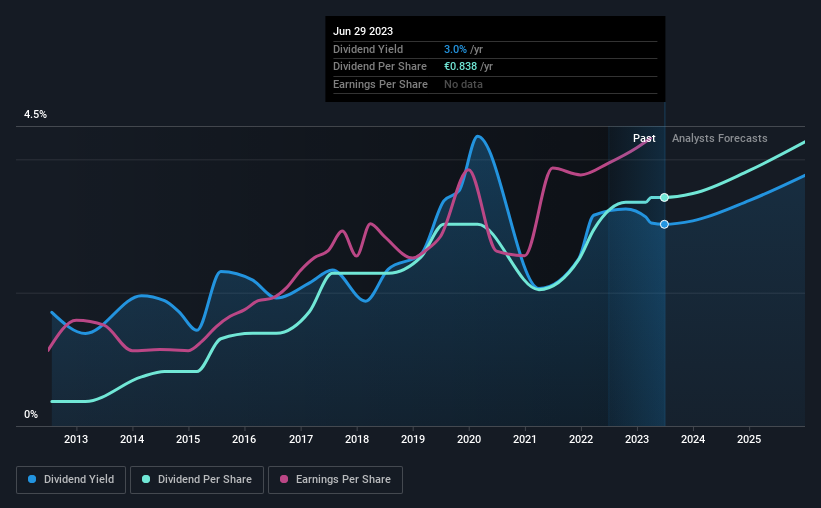The width and height of the screenshot is (821, 508).
Task: Click the blue Dividend Yield legend dot
Action: click(x=32, y=479)
